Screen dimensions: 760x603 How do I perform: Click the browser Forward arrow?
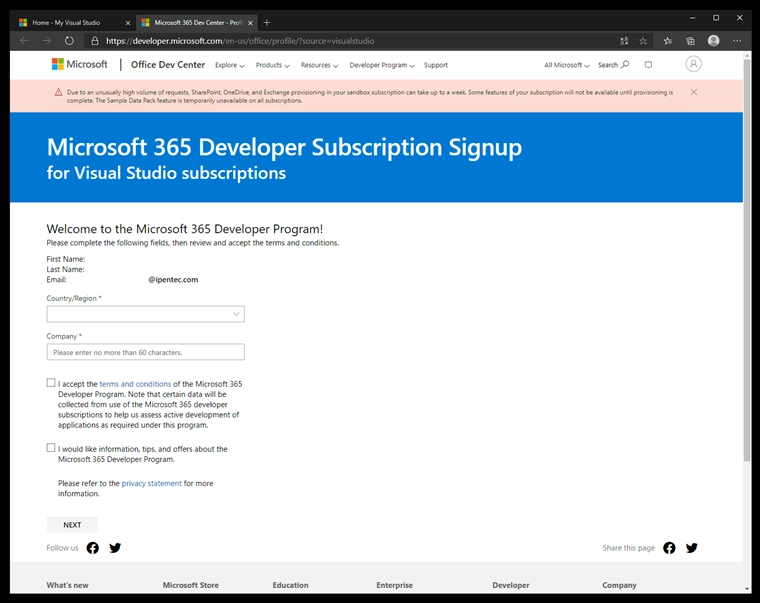[x=47, y=41]
